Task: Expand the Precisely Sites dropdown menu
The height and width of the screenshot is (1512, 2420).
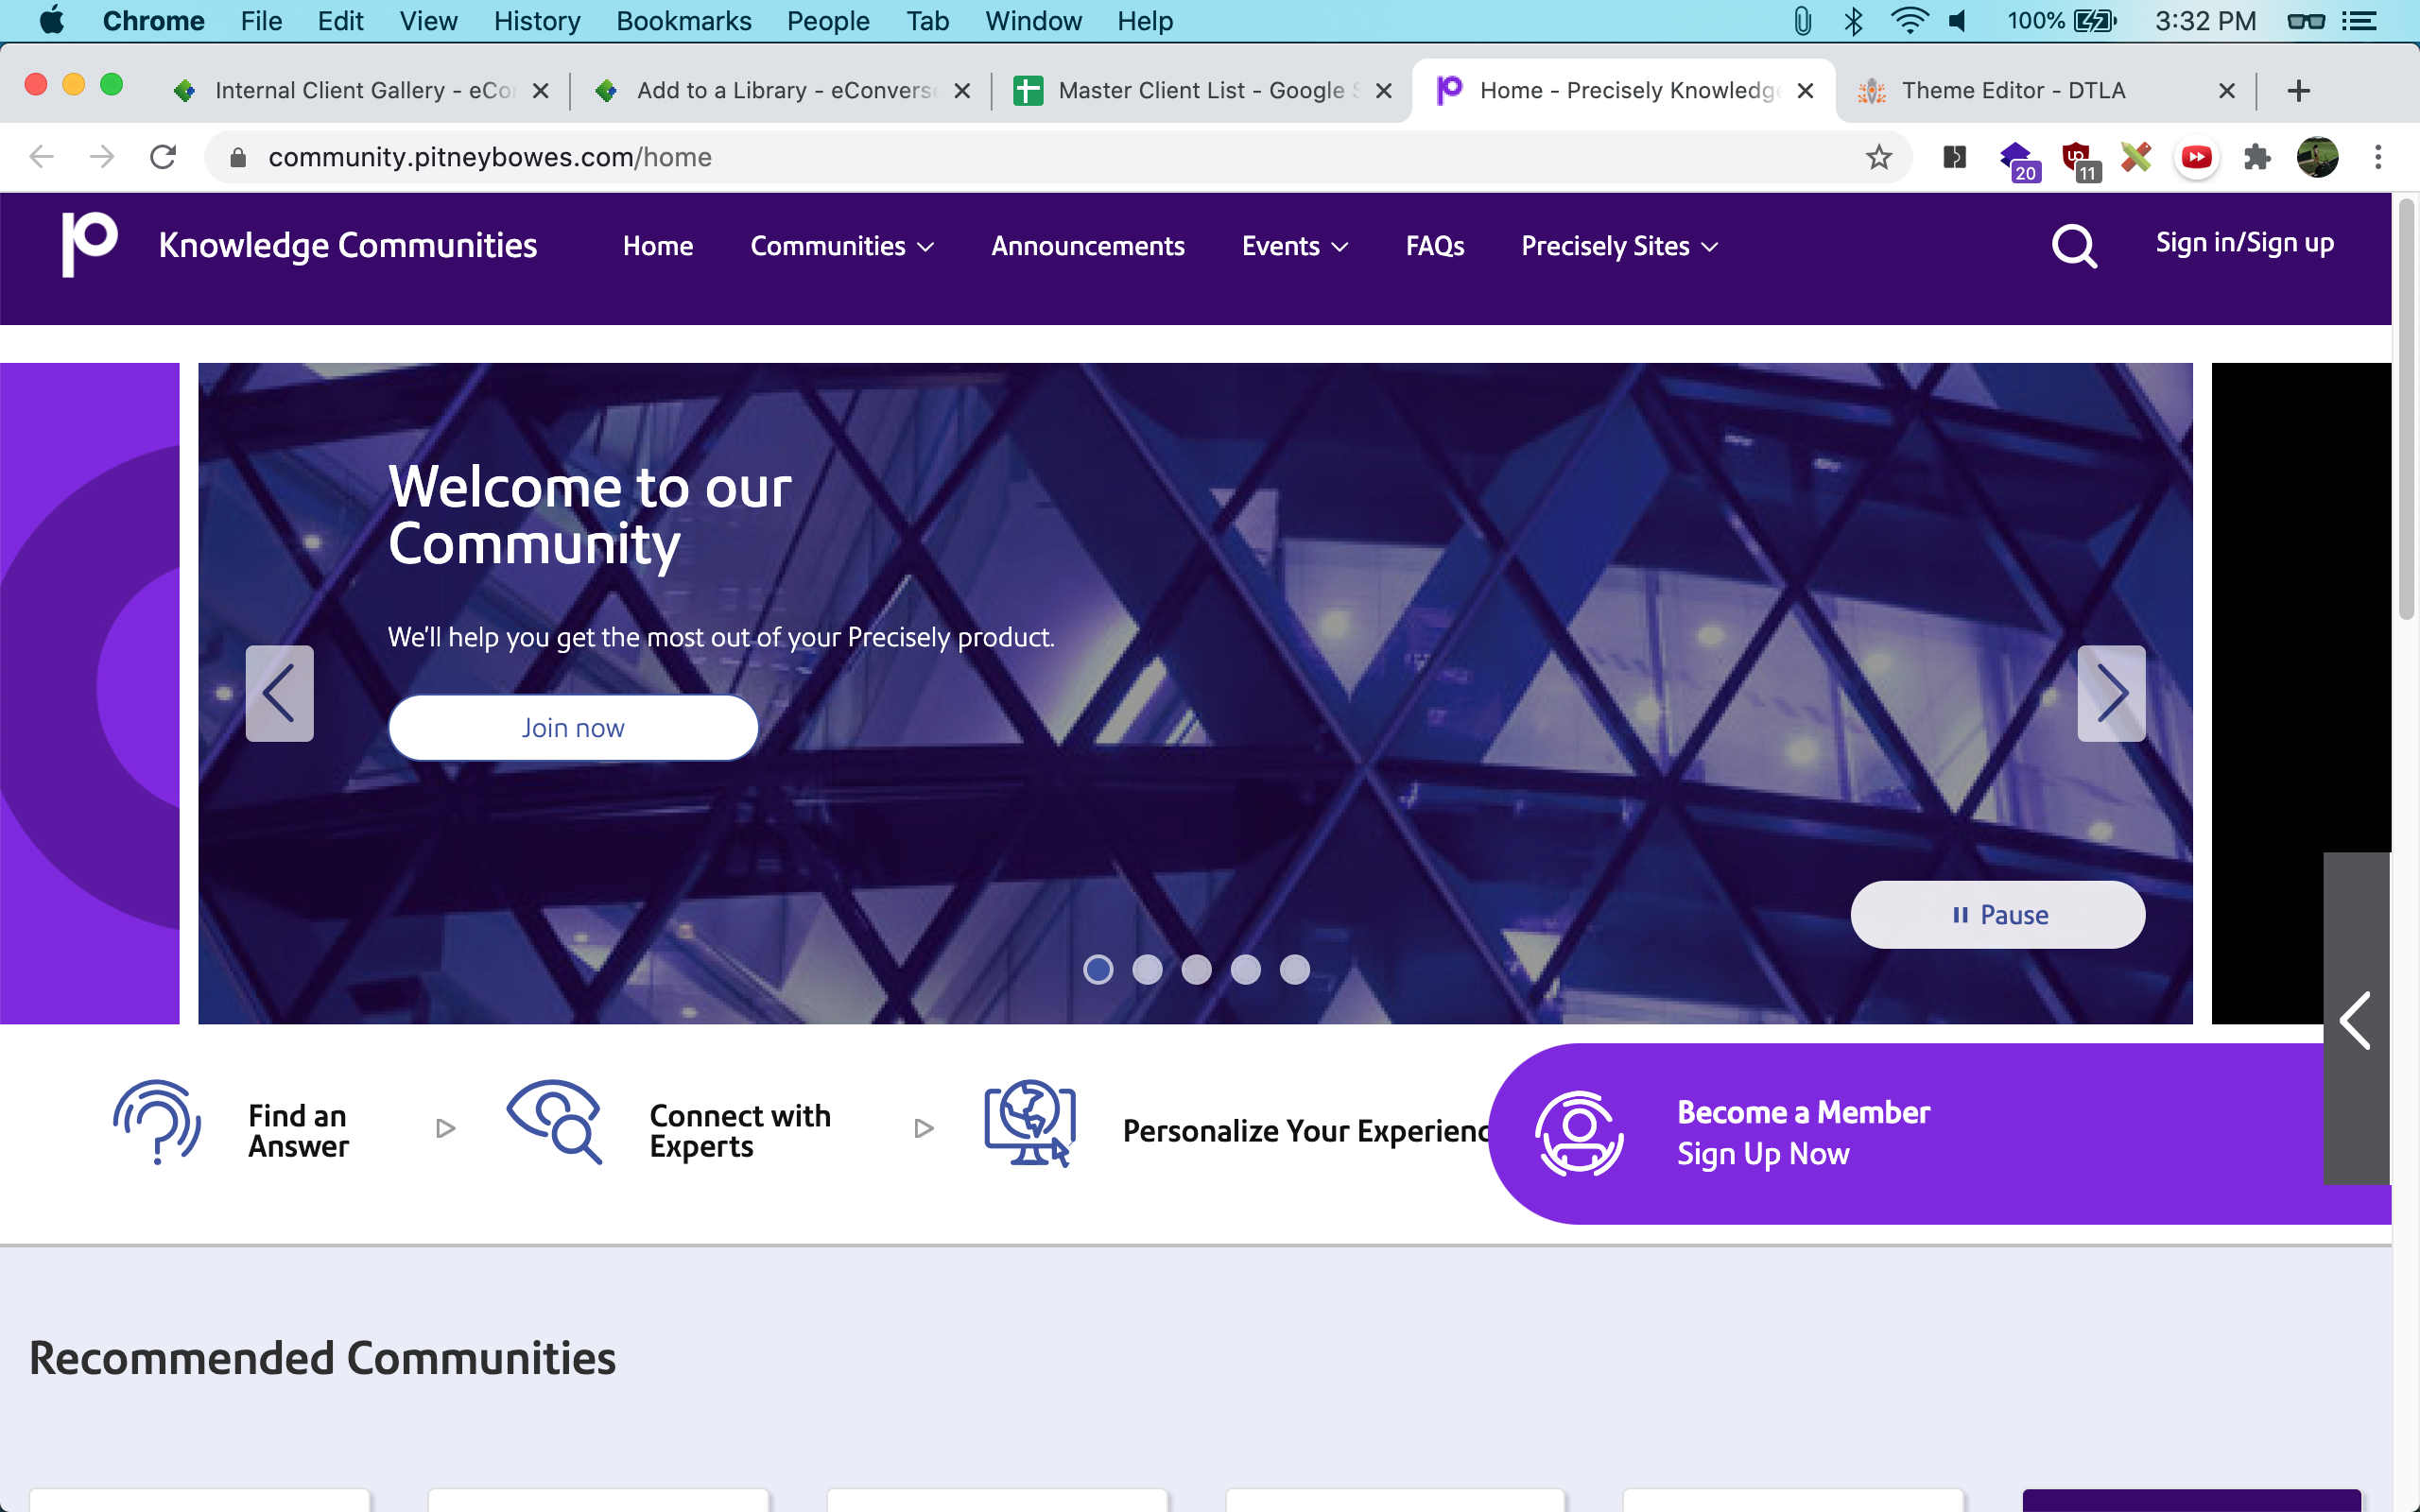Action: click(1619, 246)
